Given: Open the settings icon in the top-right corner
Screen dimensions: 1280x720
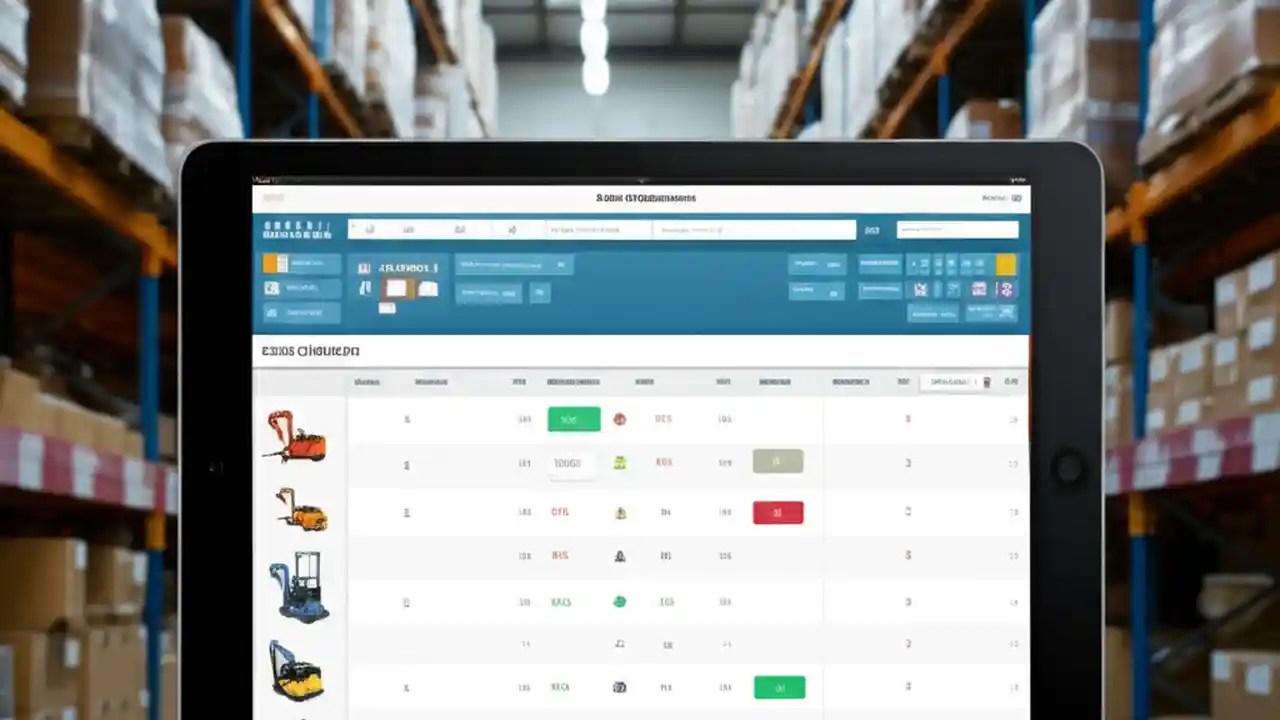Looking at the screenshot, I should coord(1016,198).
